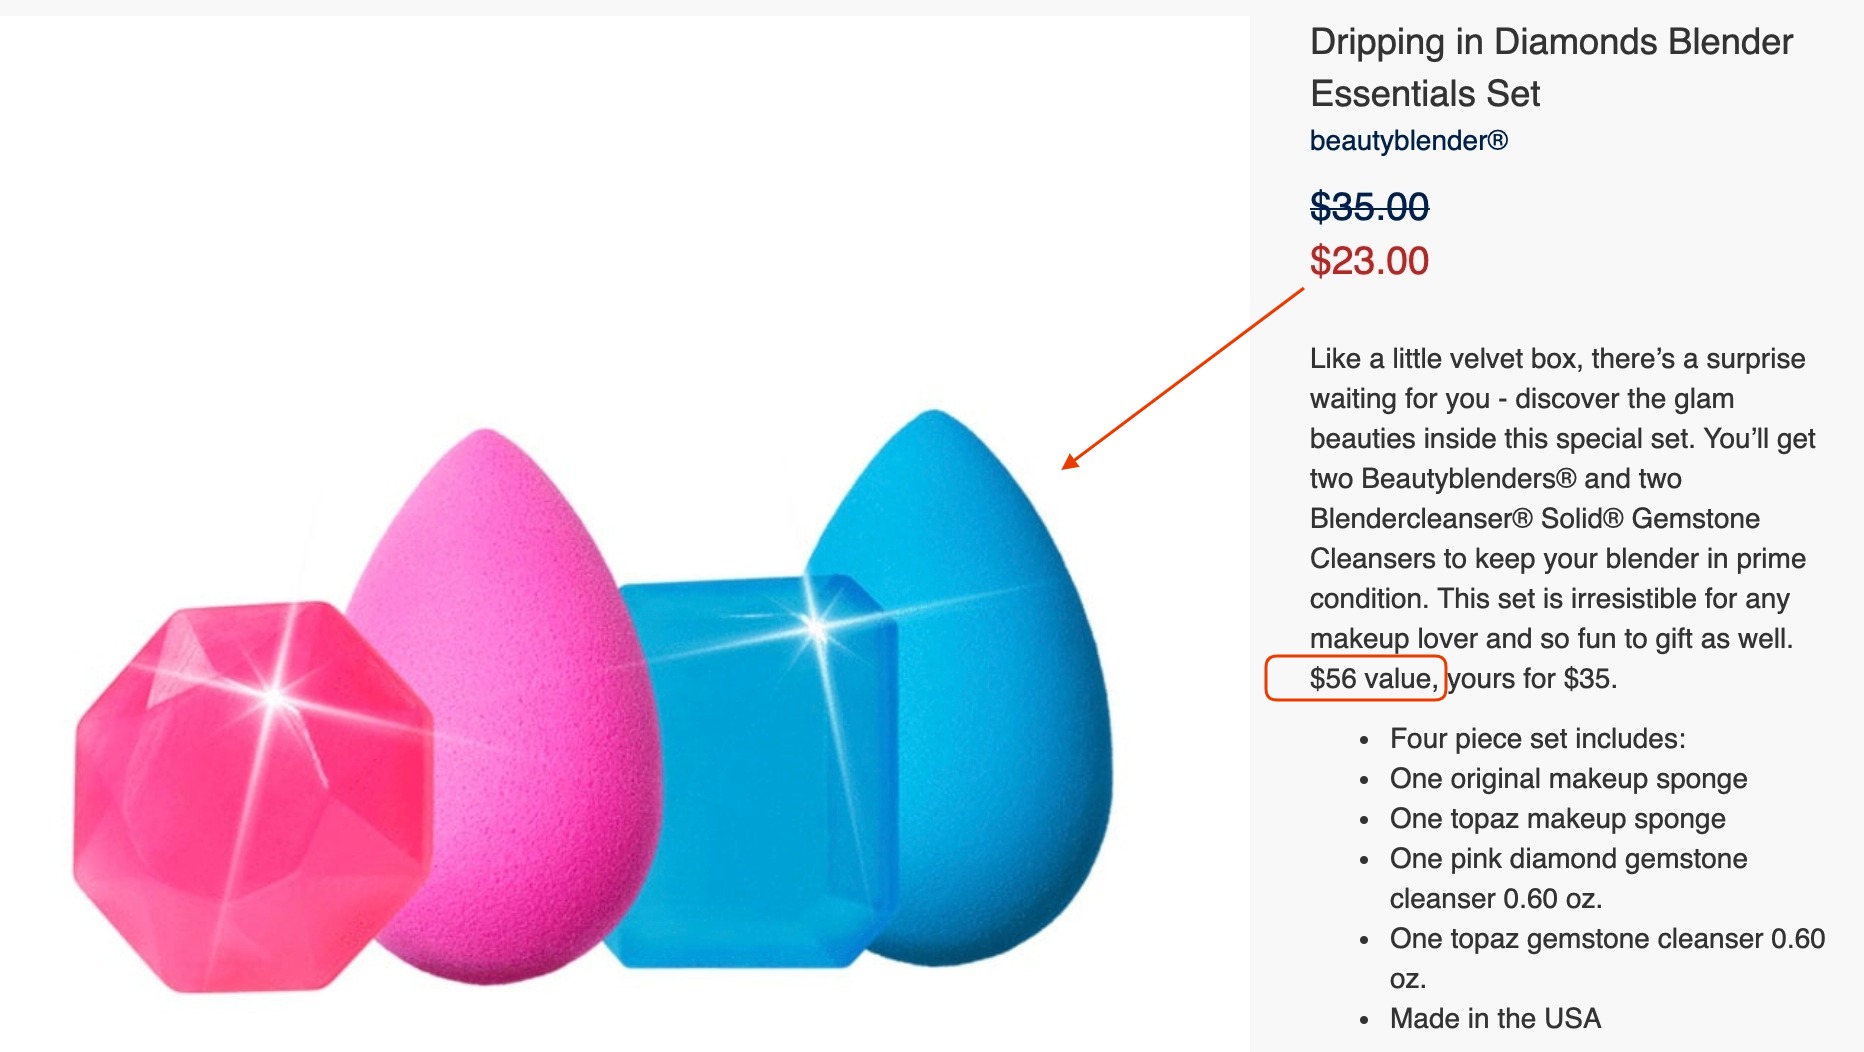
Task: Open the beautyblender® brand link
Action: (1408, 141)
